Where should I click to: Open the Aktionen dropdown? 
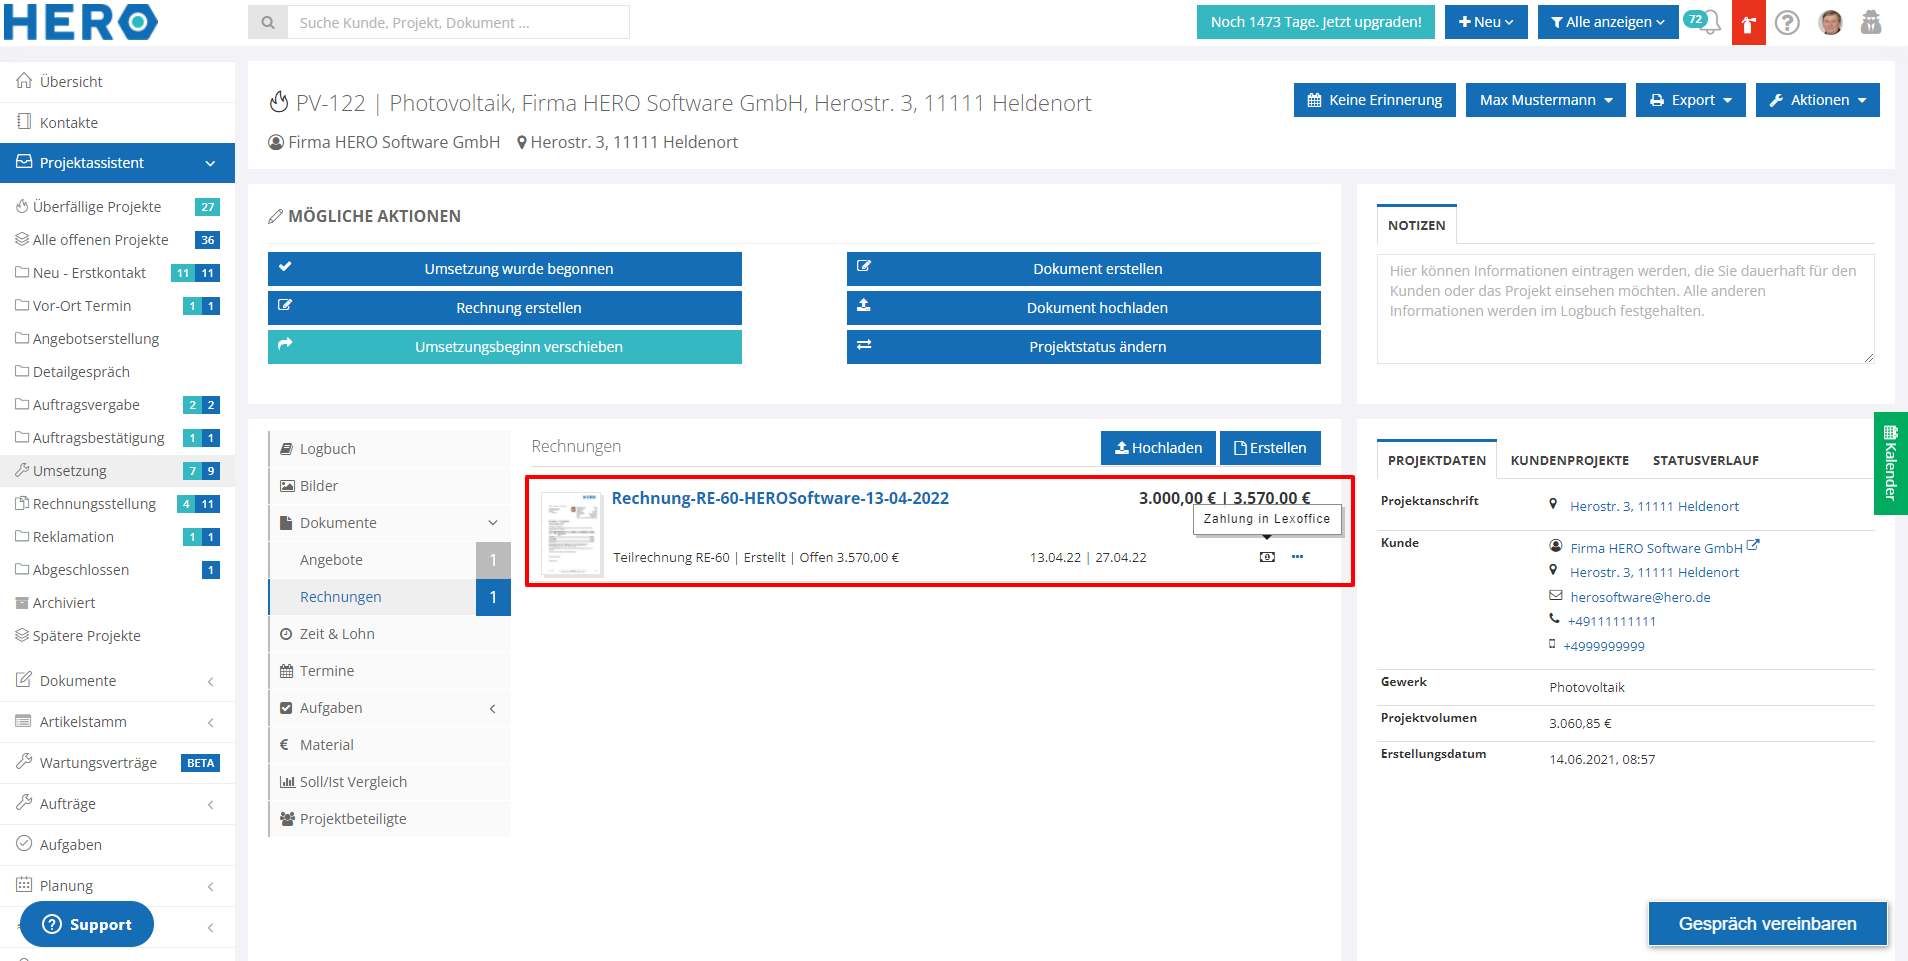(1818, 100)
